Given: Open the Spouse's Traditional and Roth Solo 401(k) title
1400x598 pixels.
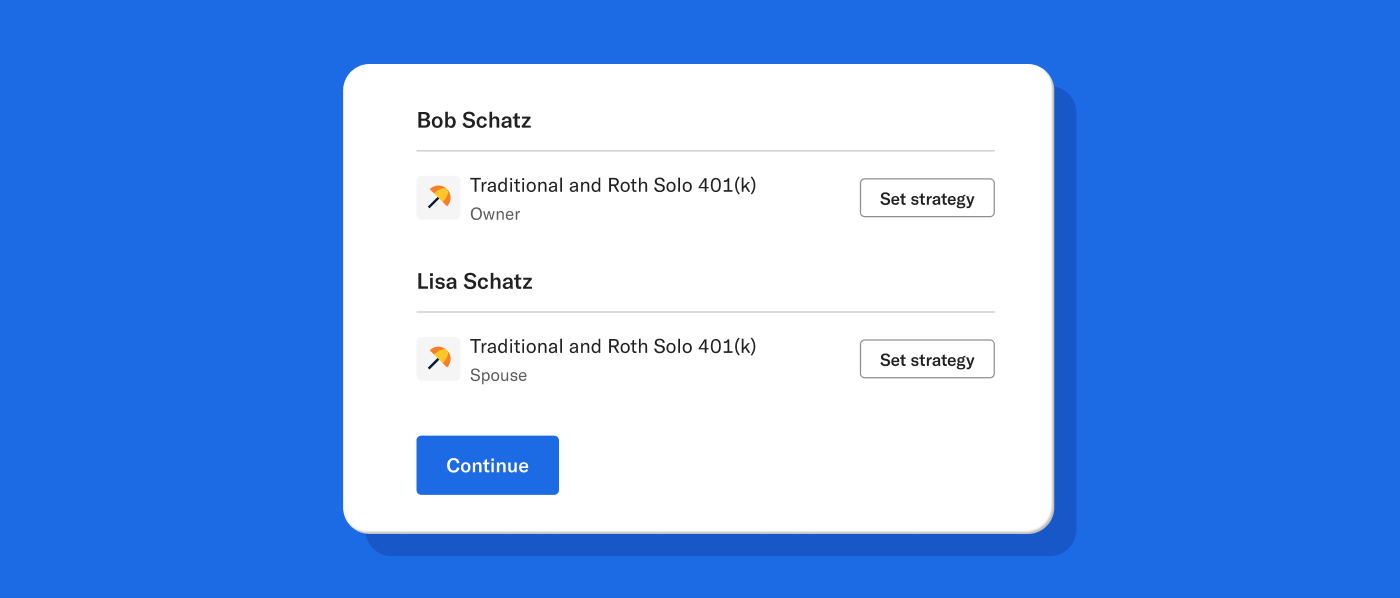Looking at the screenshot, I should tap(612, 347).
